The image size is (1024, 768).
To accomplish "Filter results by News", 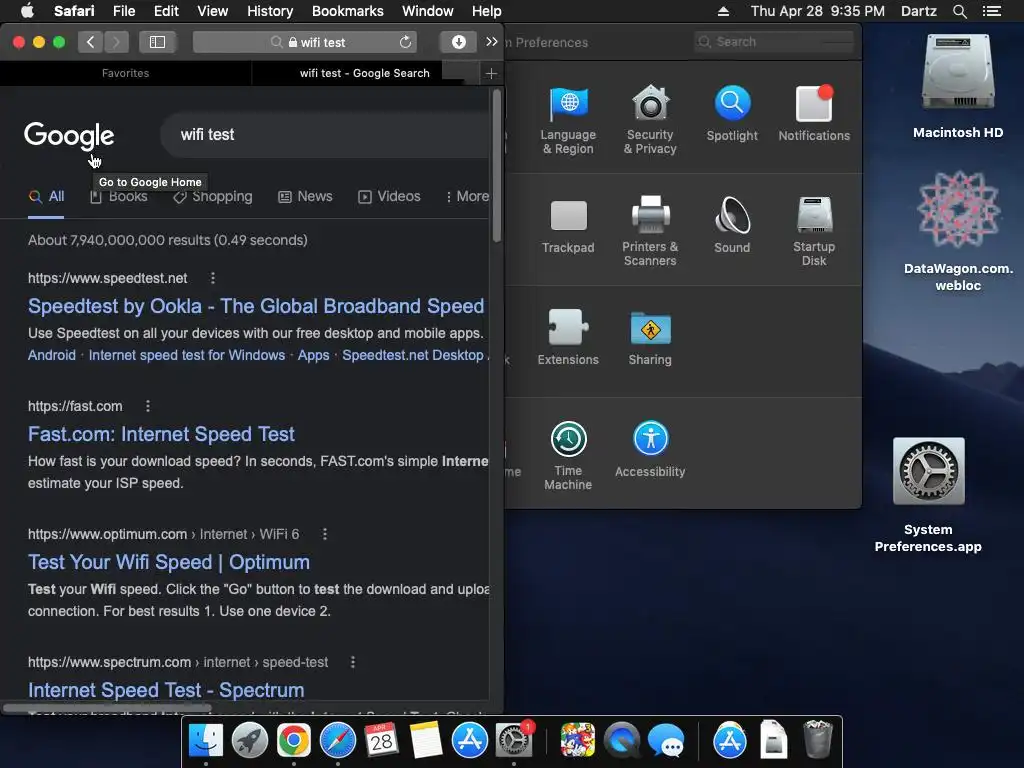I will point(306,197).
